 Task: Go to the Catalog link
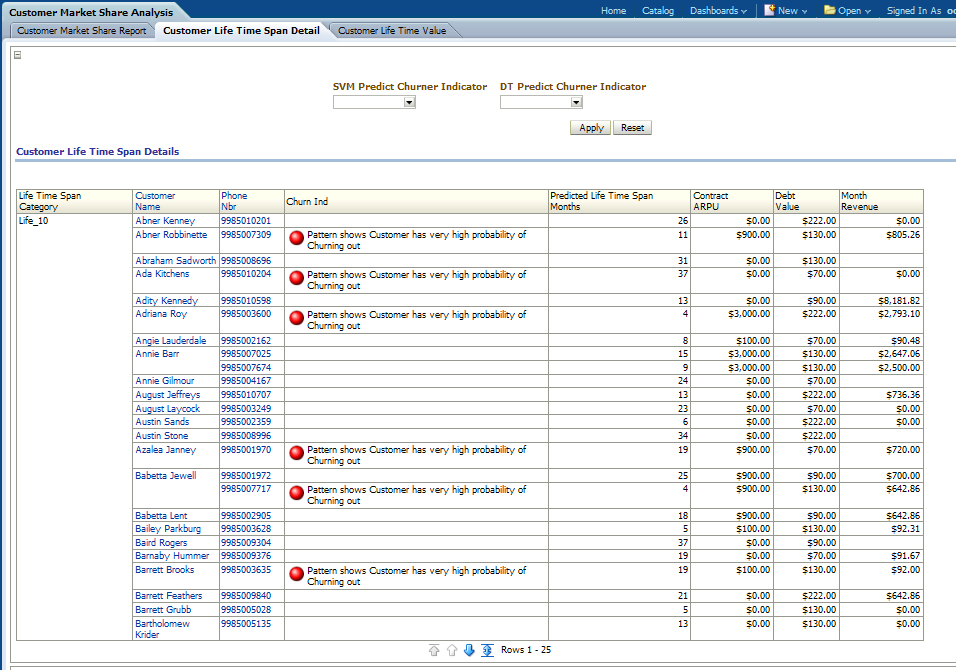(x=657, y=11)
